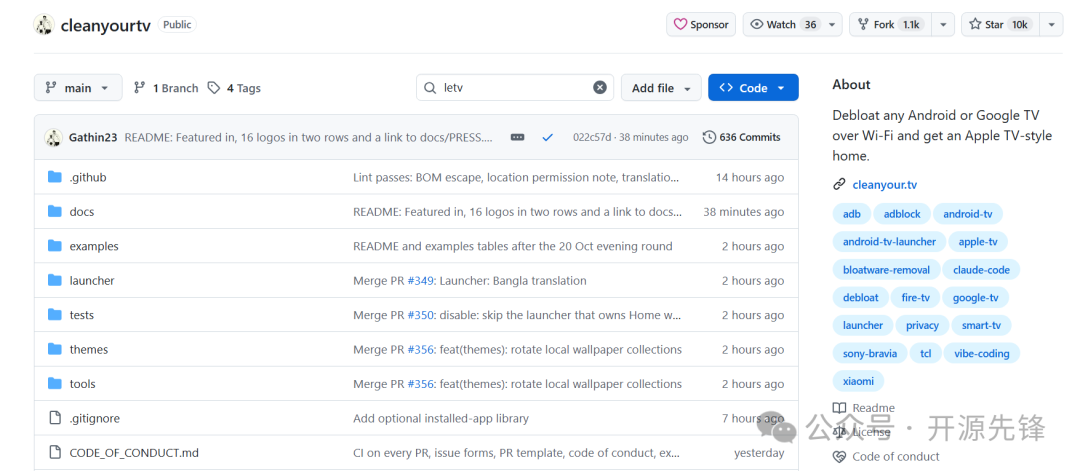Click the Sponsor heart button
Image resolution: width=1080 pixels, height=471 pixels.
point(700,25)
